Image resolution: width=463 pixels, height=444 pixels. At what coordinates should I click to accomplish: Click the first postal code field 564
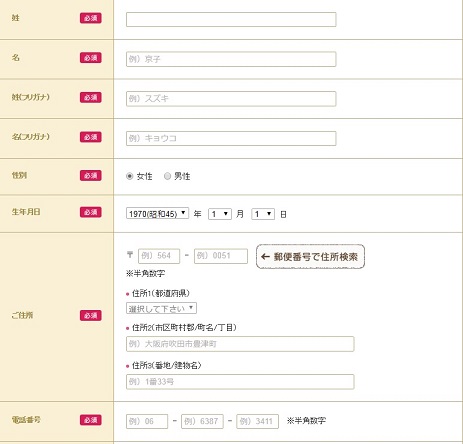click(159, 256)
